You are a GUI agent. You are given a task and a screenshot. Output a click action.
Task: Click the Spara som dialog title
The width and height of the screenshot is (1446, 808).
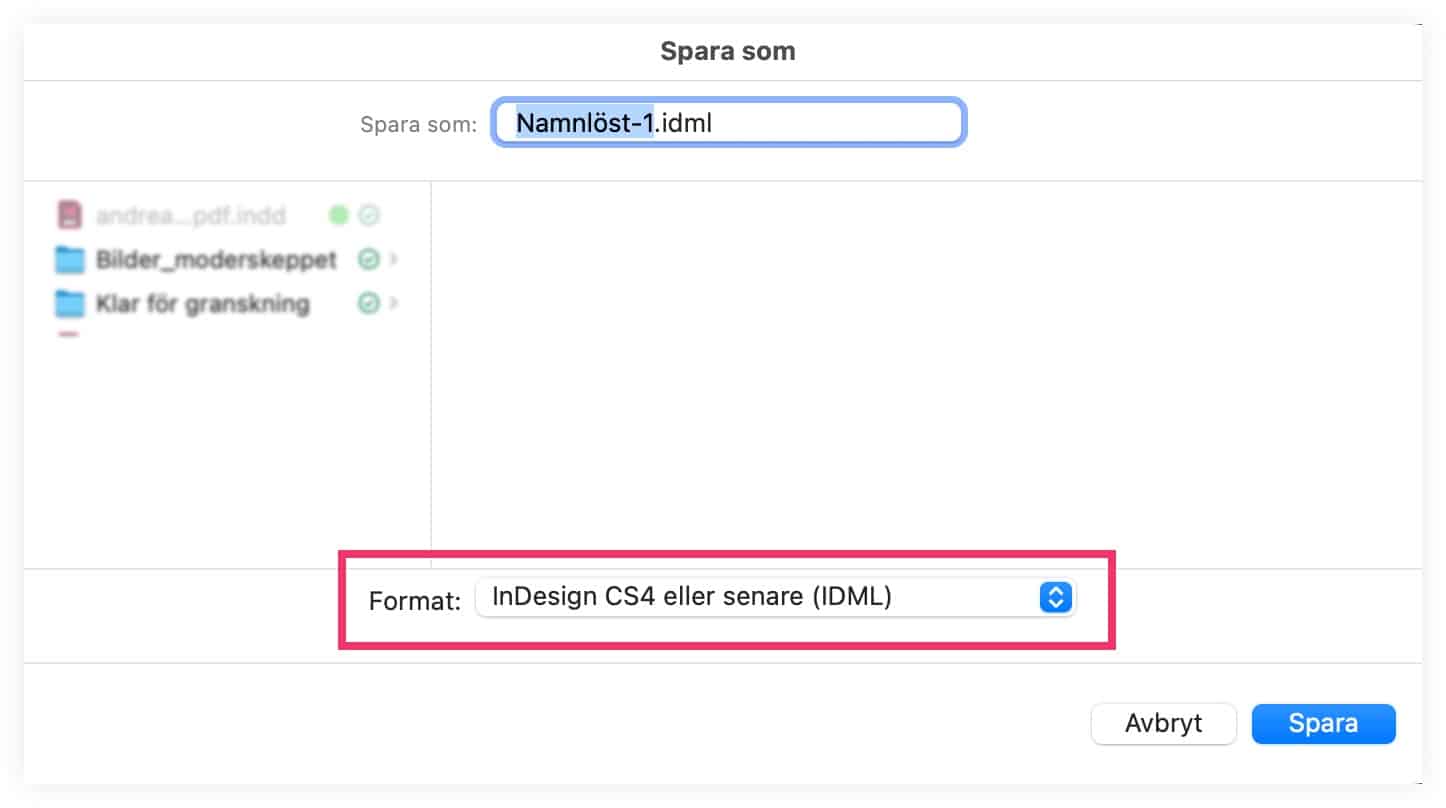click(x=727, y=50)
